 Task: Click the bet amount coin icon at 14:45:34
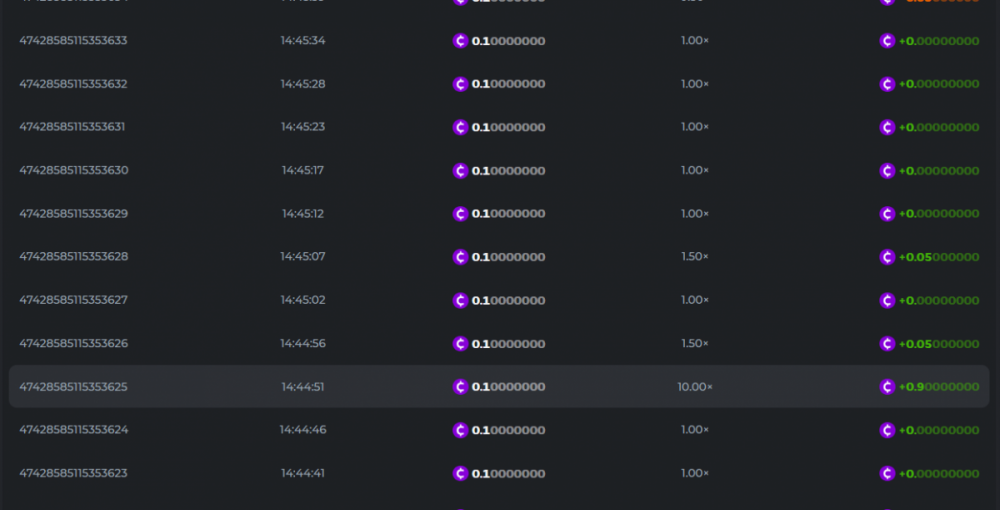460,41
